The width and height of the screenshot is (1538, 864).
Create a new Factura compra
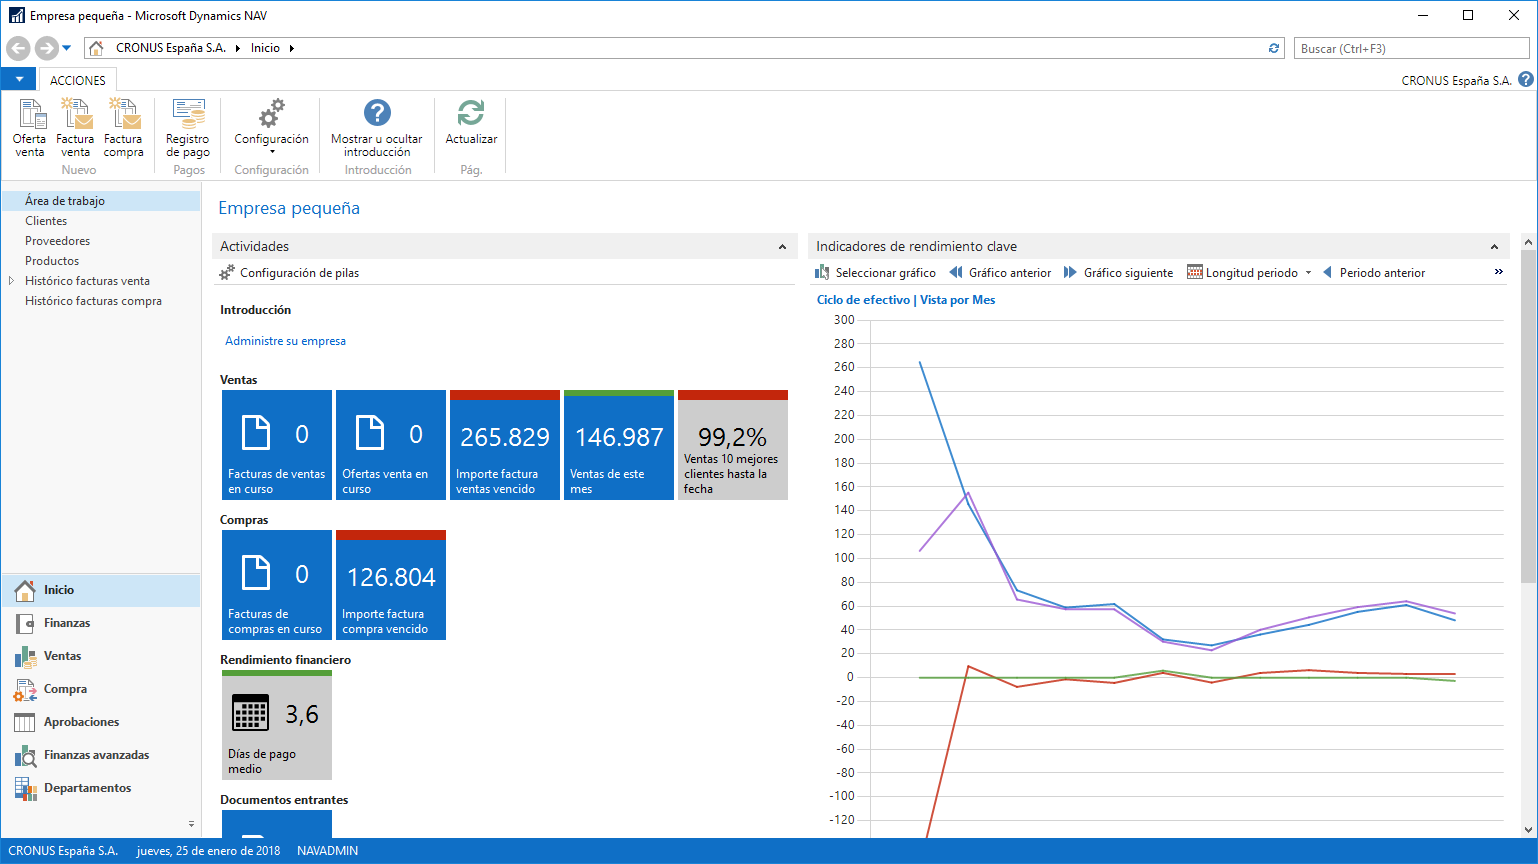(x=123, y=128)
